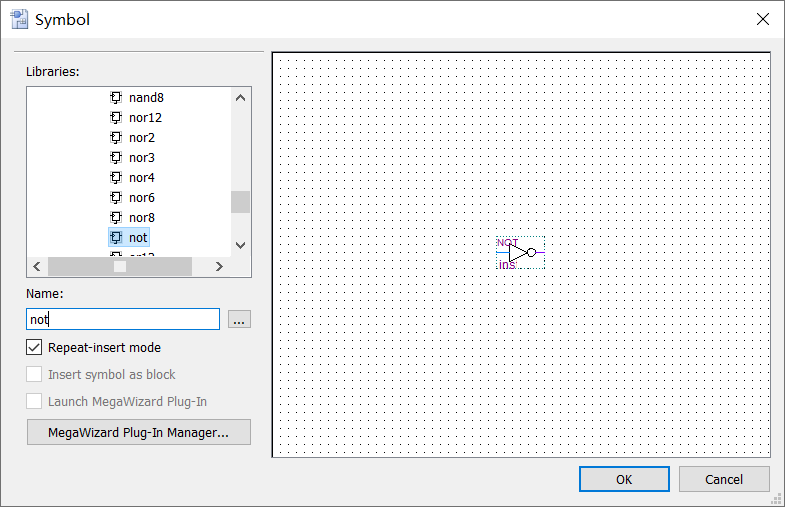
Task: Pick nor8 from the list
Action: click(142, 218)
